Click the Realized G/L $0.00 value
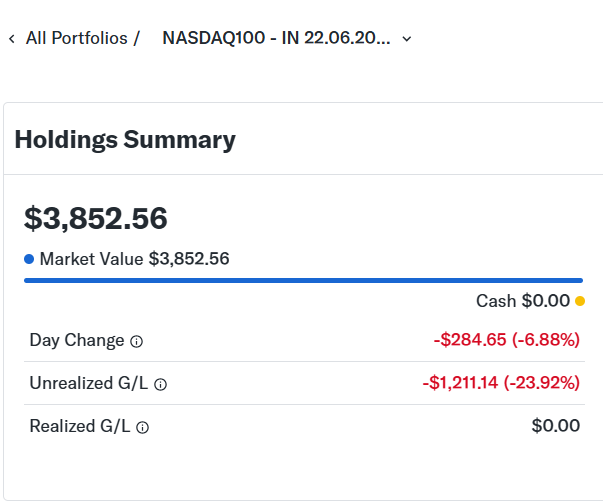Image resolution: width=603 pixels, height=502 pixels. (x=556, y=426)
